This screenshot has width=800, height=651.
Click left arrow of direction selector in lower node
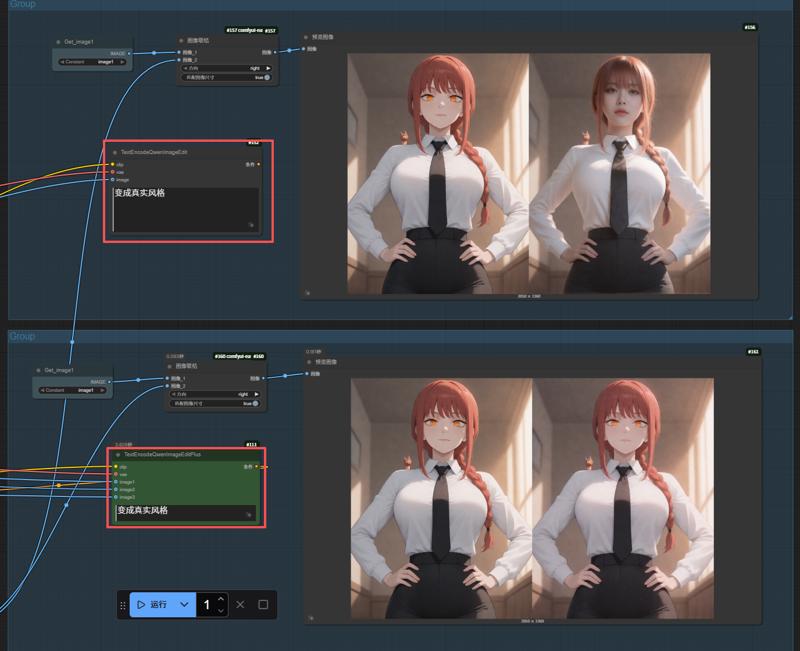pos(175,395)
